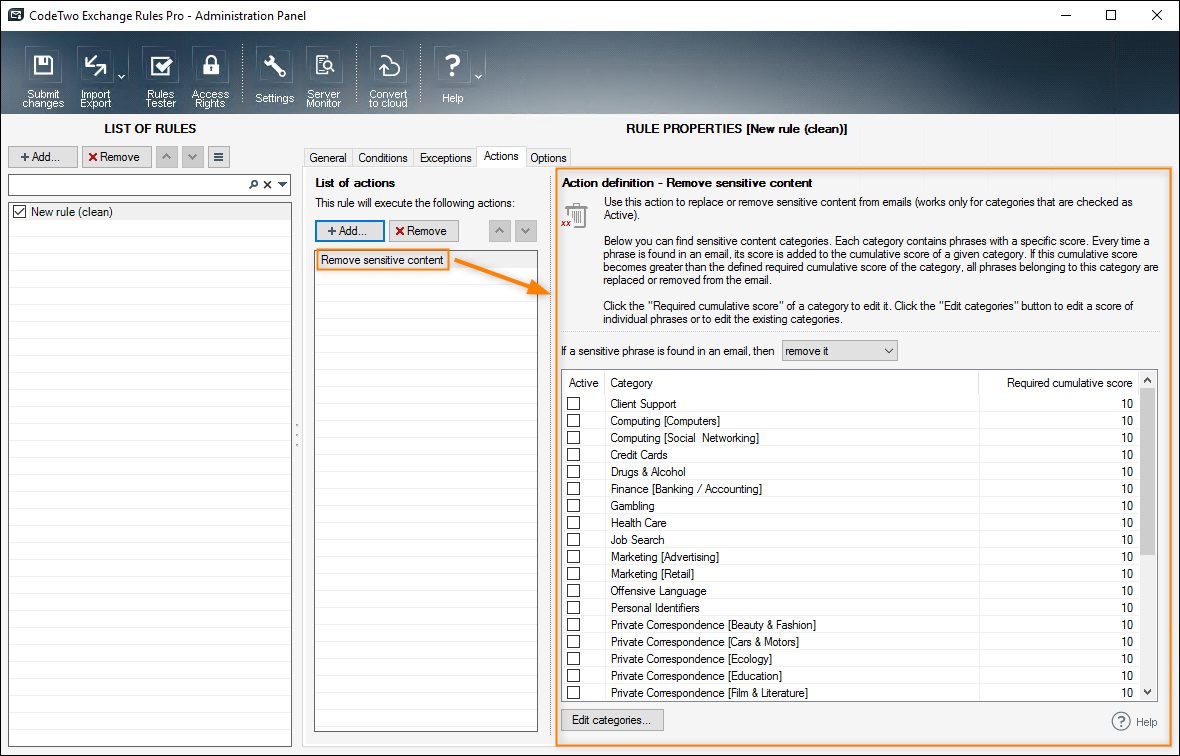Check the Gambling category box
The width and height of the screenshot is (1180, 756).
[x=573, y=506]
